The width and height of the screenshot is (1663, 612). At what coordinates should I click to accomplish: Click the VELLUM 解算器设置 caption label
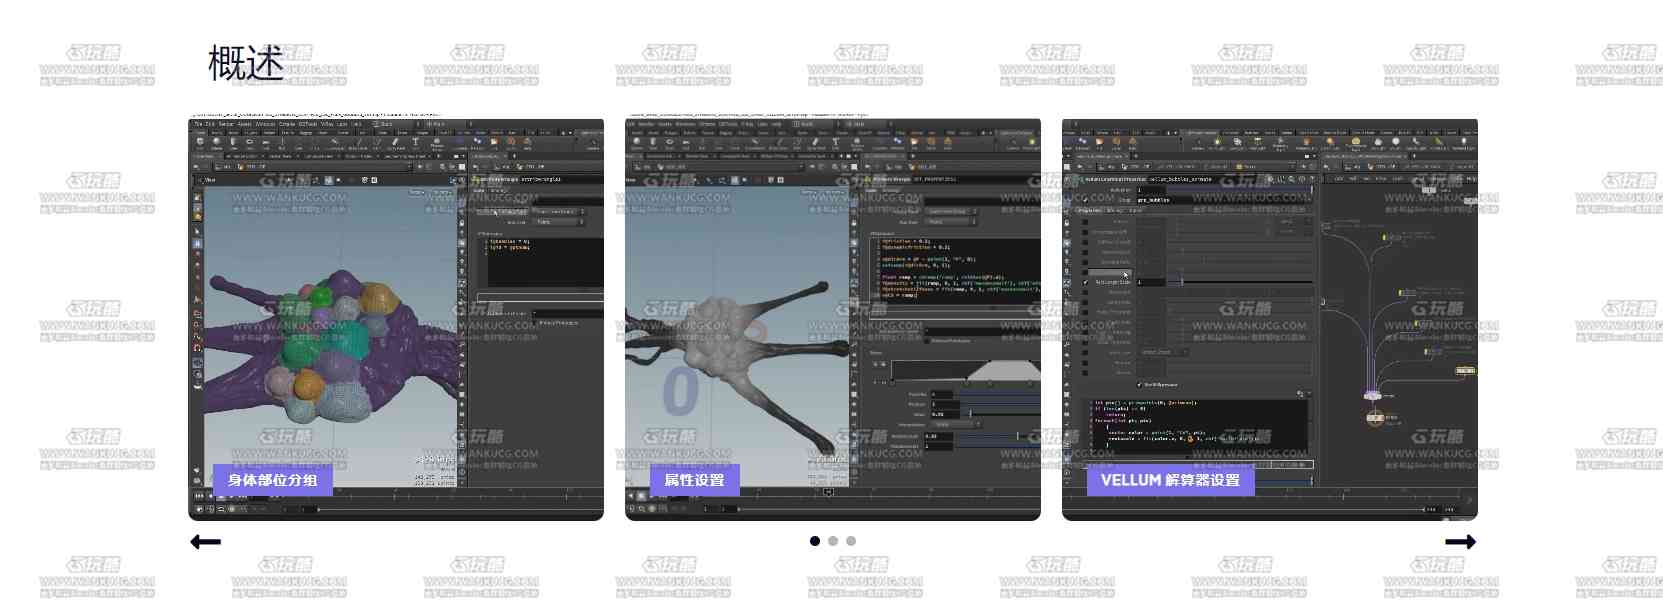tap(1170, 480)
